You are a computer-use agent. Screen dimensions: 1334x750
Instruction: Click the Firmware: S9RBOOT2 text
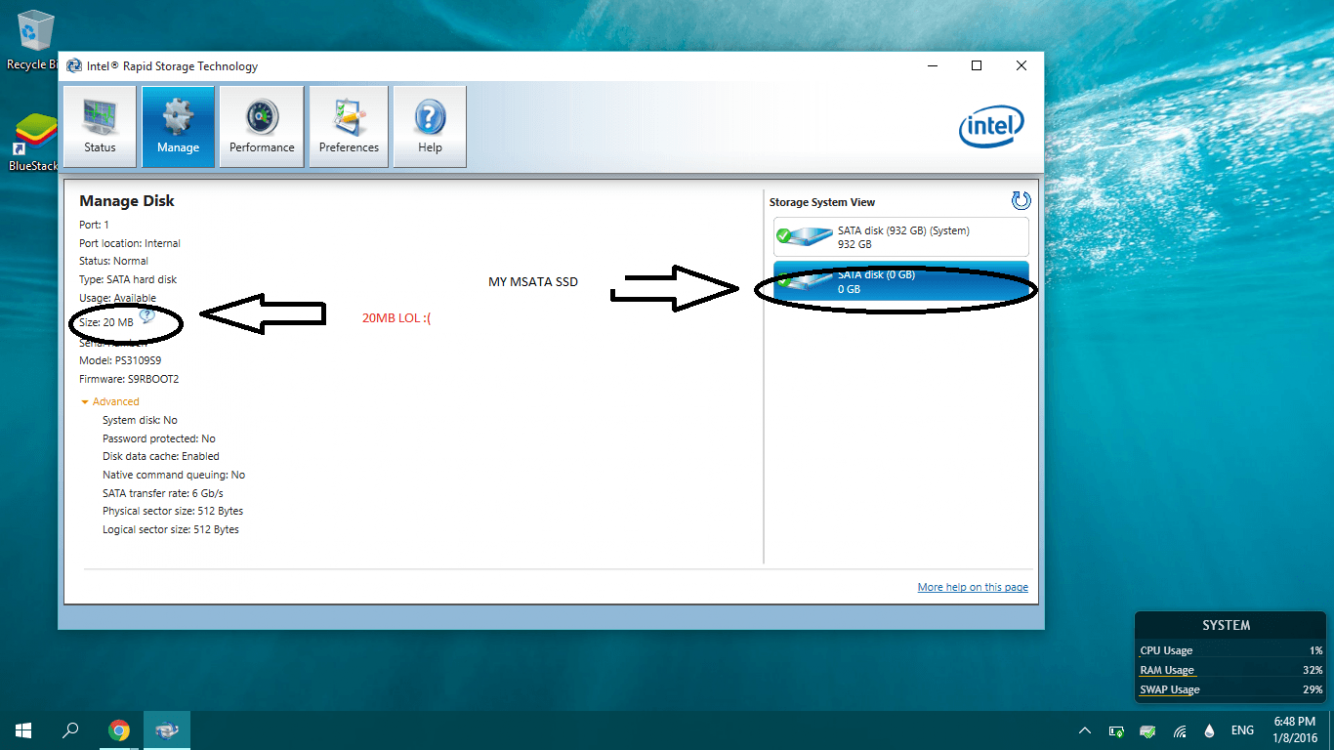[x=129, y=379]
